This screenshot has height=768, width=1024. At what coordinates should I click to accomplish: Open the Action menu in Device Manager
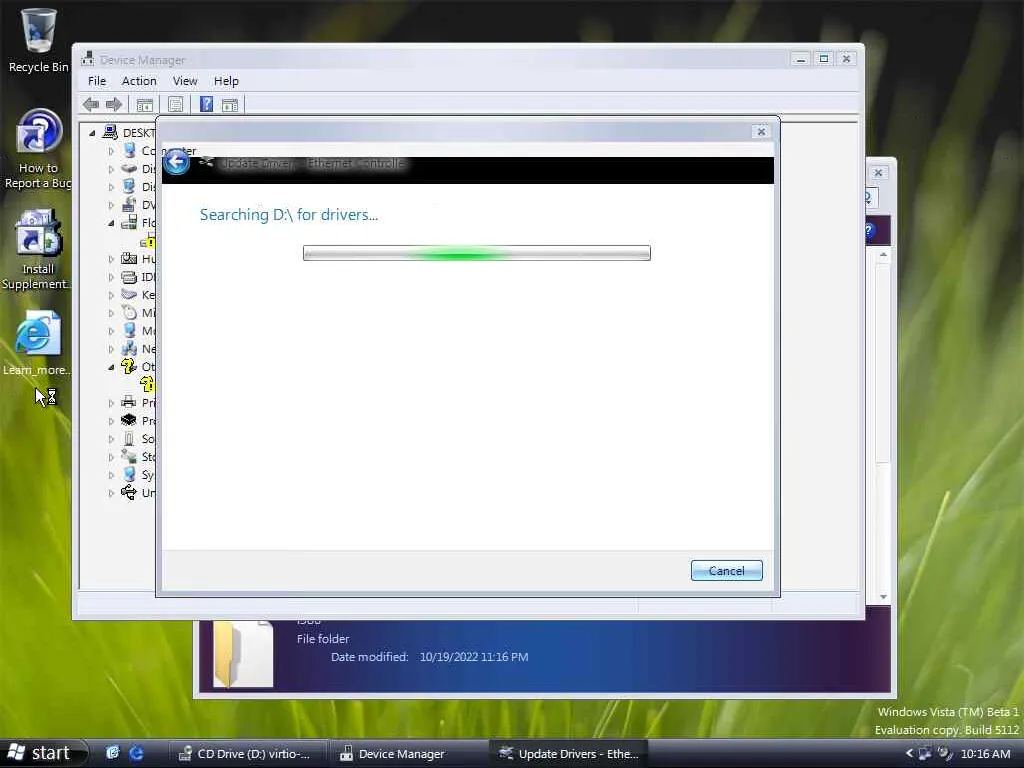139,81
